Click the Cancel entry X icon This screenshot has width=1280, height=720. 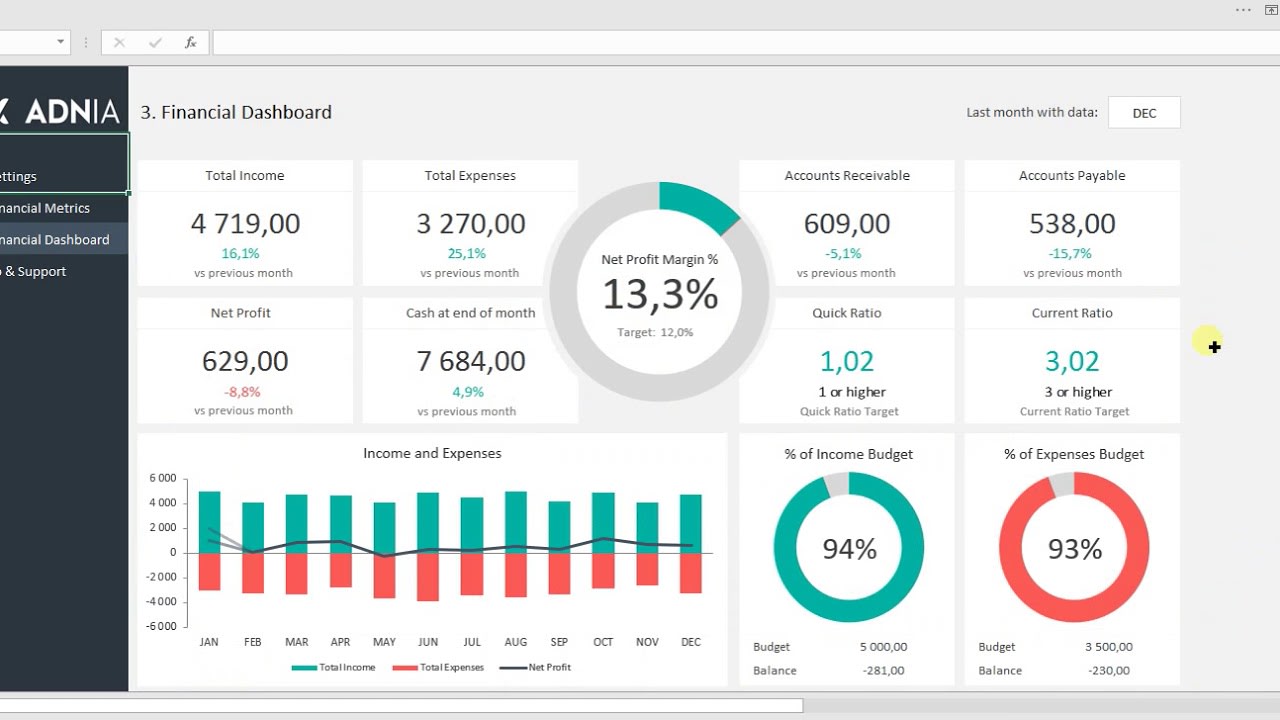pyautogui.click(x=120, y=42)
